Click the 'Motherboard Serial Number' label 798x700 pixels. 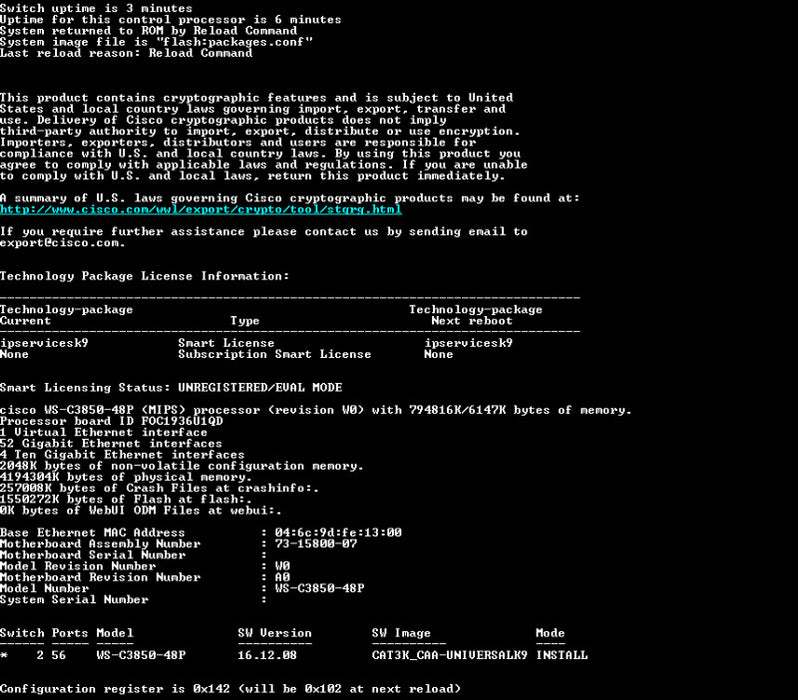pos(93,555)
